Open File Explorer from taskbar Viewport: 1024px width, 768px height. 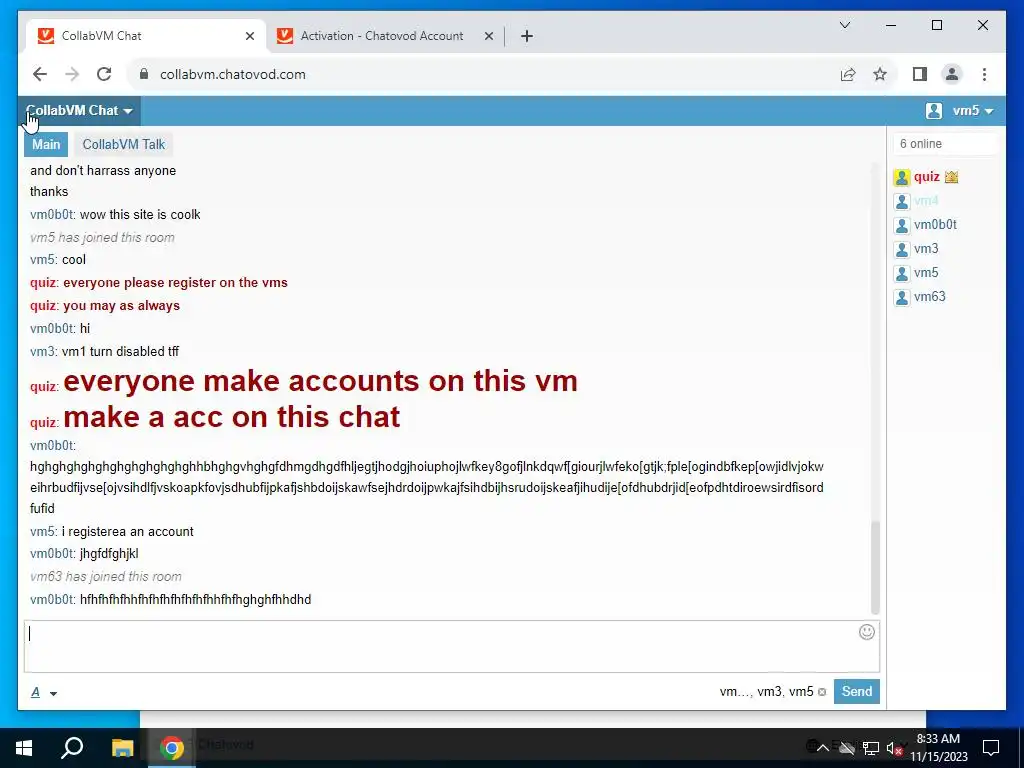point(122,748)
